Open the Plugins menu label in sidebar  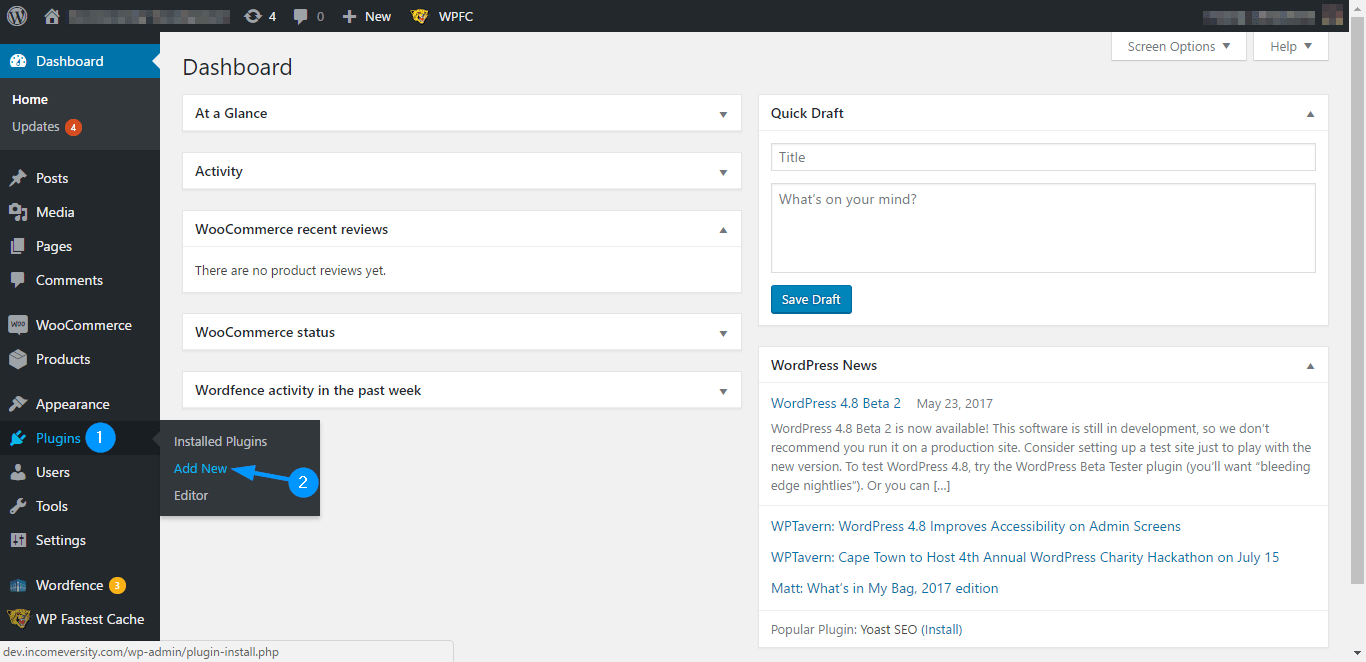(x=58, y=438)
